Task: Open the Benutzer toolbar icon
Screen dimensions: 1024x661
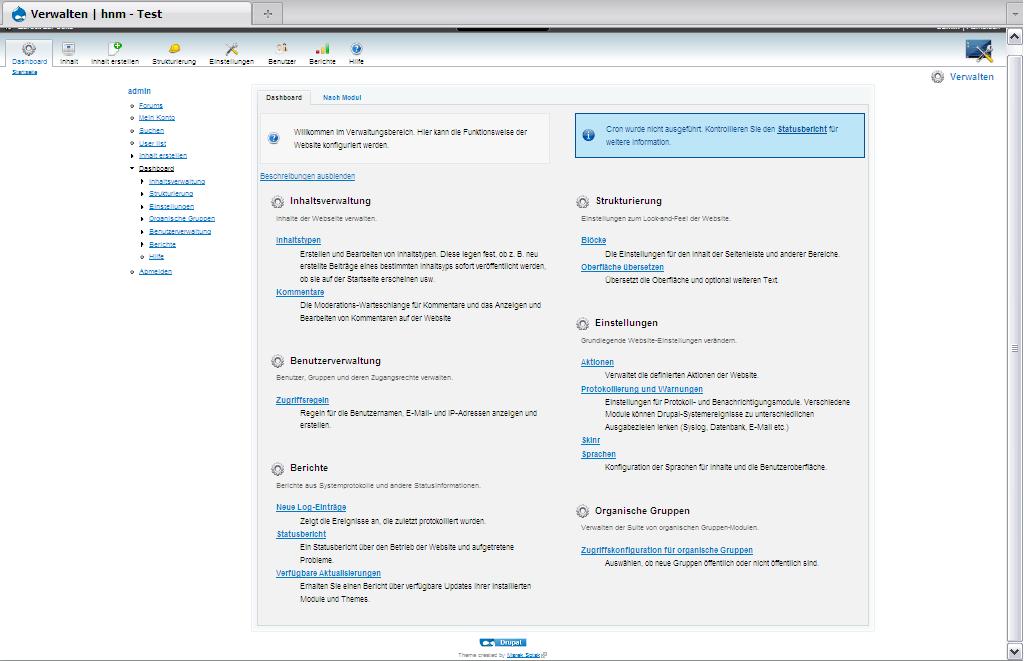Action: click(282, 48)
